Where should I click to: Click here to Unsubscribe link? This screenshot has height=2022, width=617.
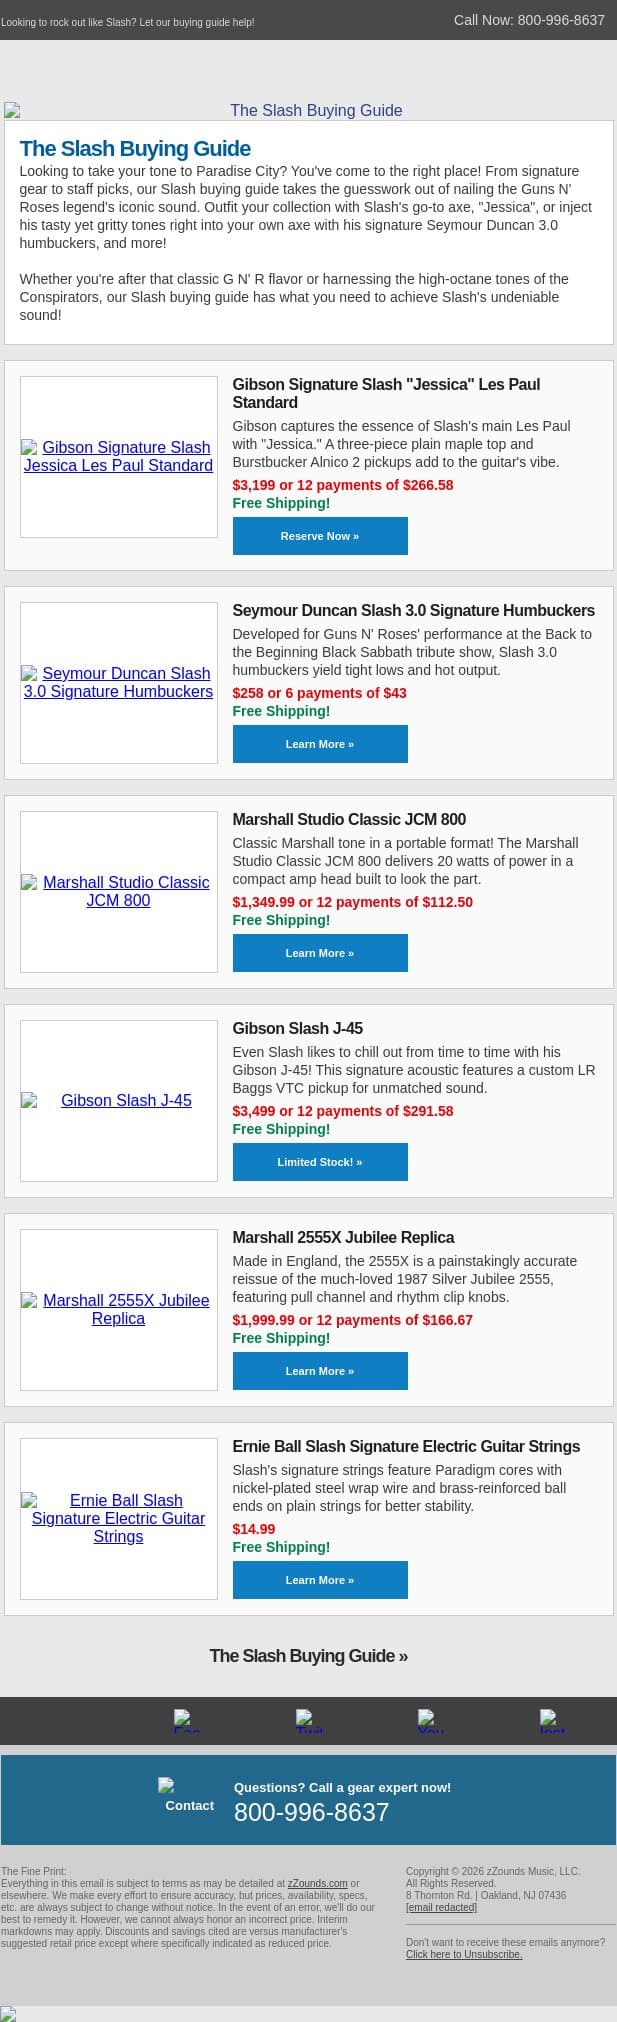click(x=464, y=1954)
